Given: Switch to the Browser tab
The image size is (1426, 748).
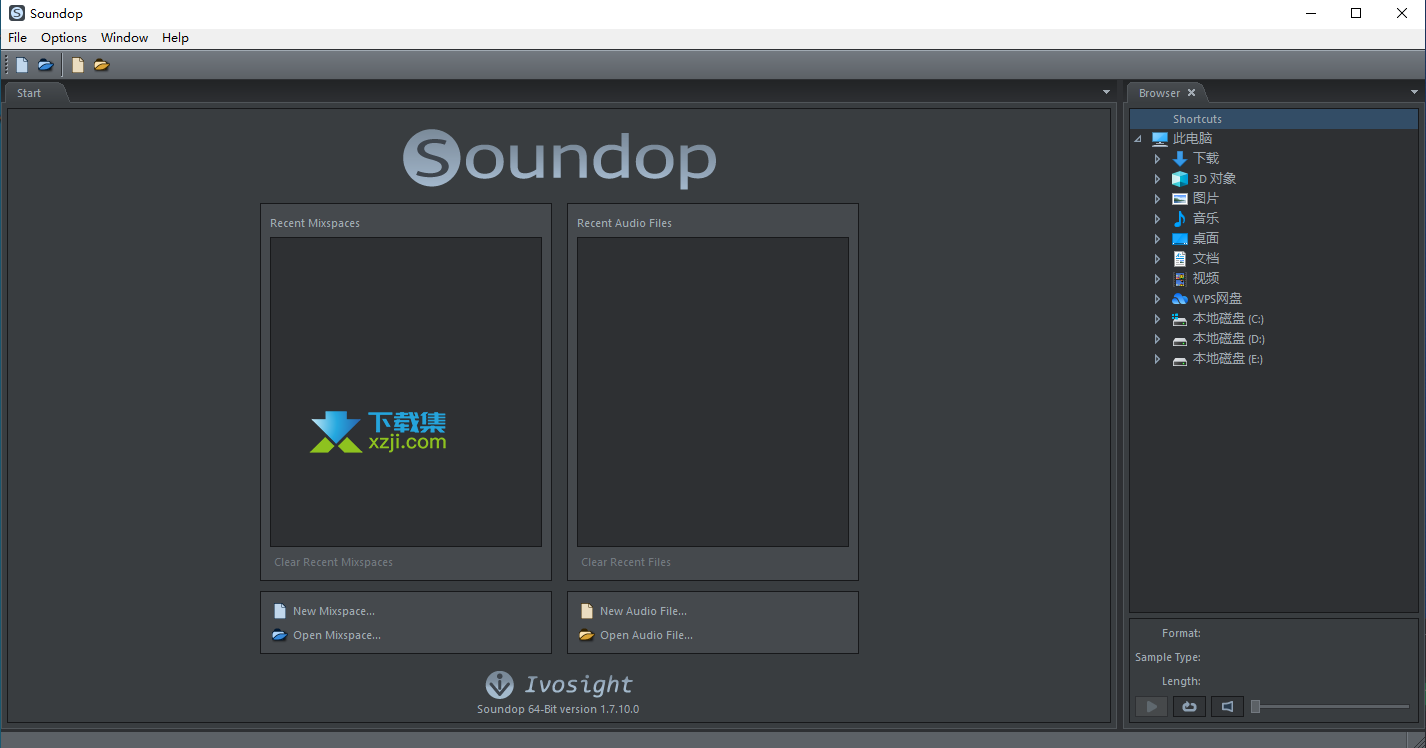Looking at the screenshot, I should (x=1159, y=93).
